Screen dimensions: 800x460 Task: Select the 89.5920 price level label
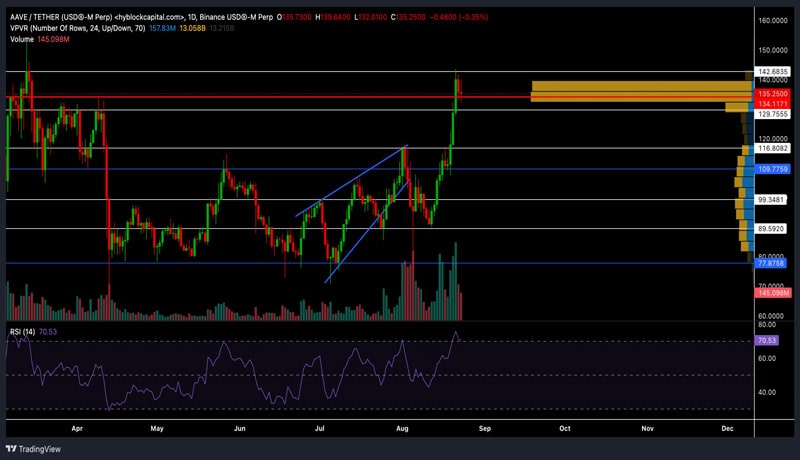click(x=775, y=229)
